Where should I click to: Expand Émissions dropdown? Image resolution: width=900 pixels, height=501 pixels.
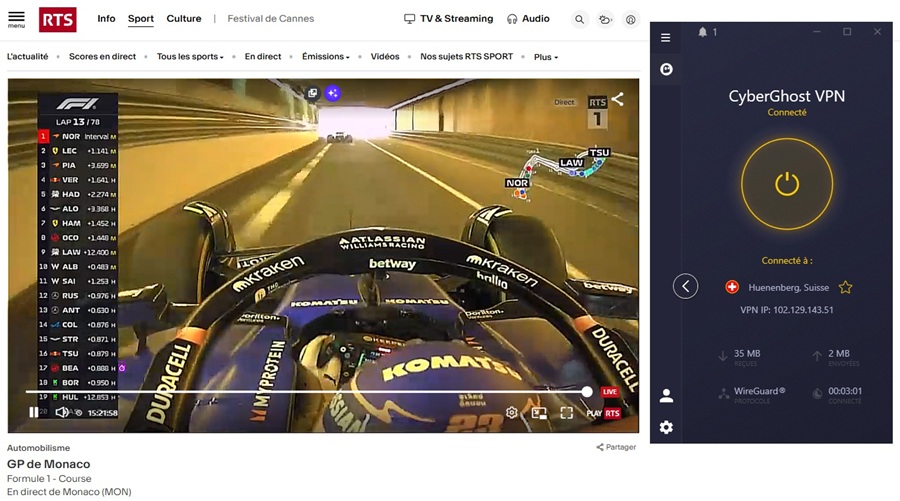point(325,56)
